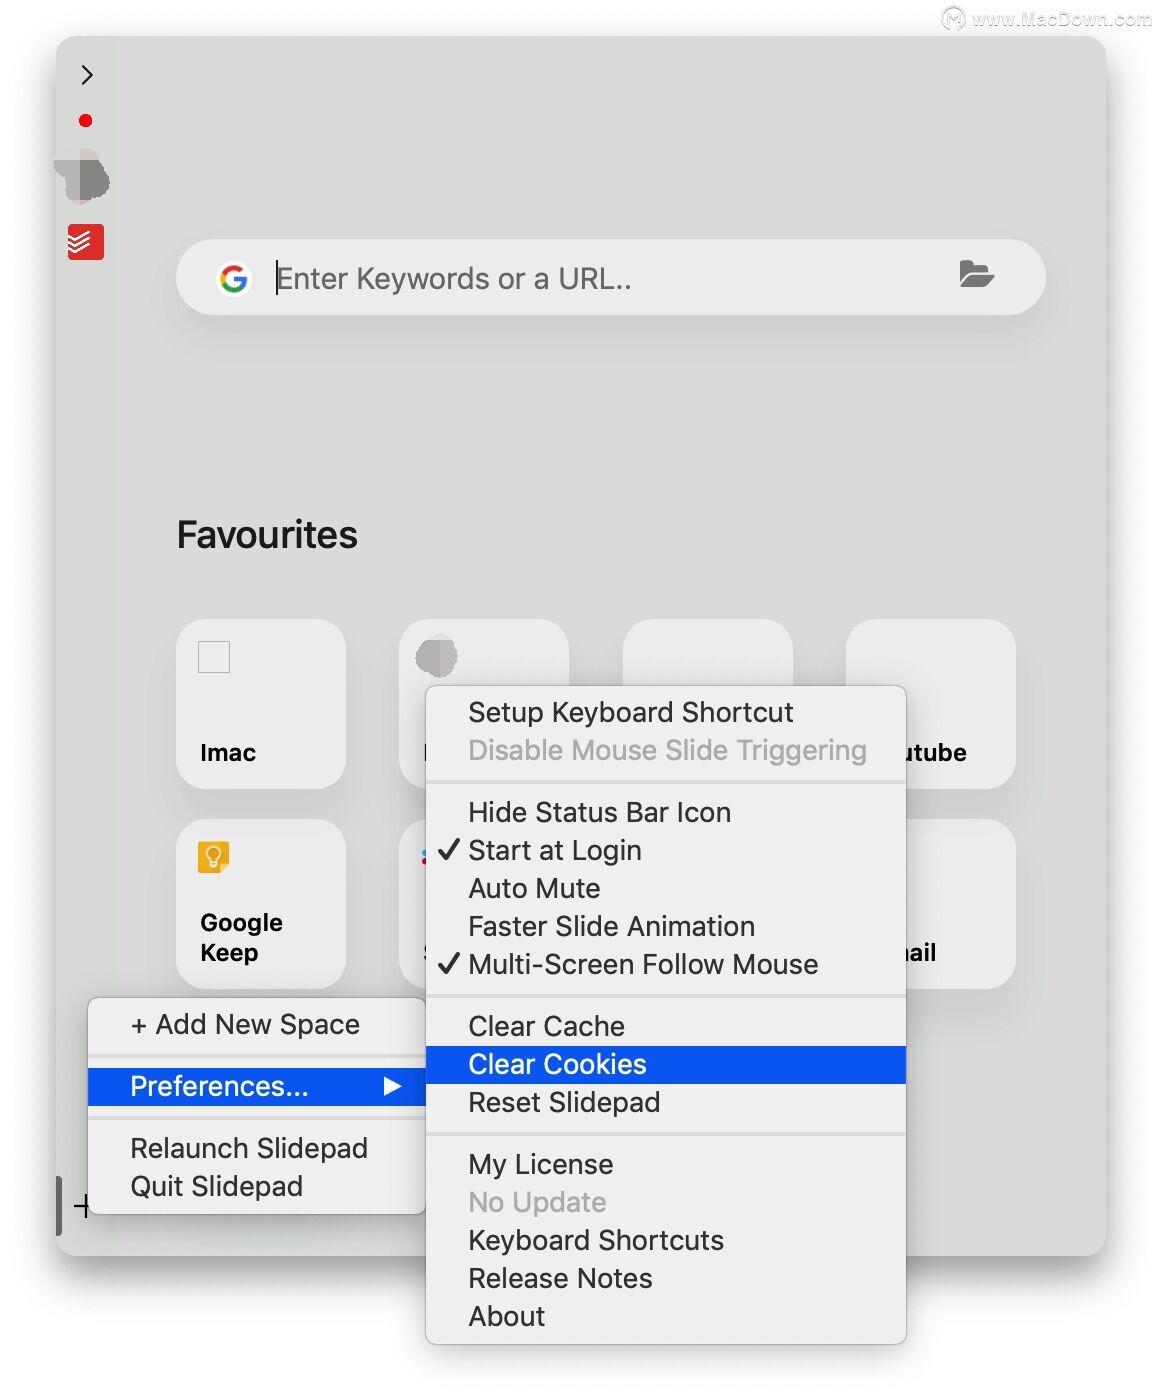This screenshot has height=1398, width=1162.
Task: Click the plus button at the sidebar bottom
Action: (x=83, y=1206)
